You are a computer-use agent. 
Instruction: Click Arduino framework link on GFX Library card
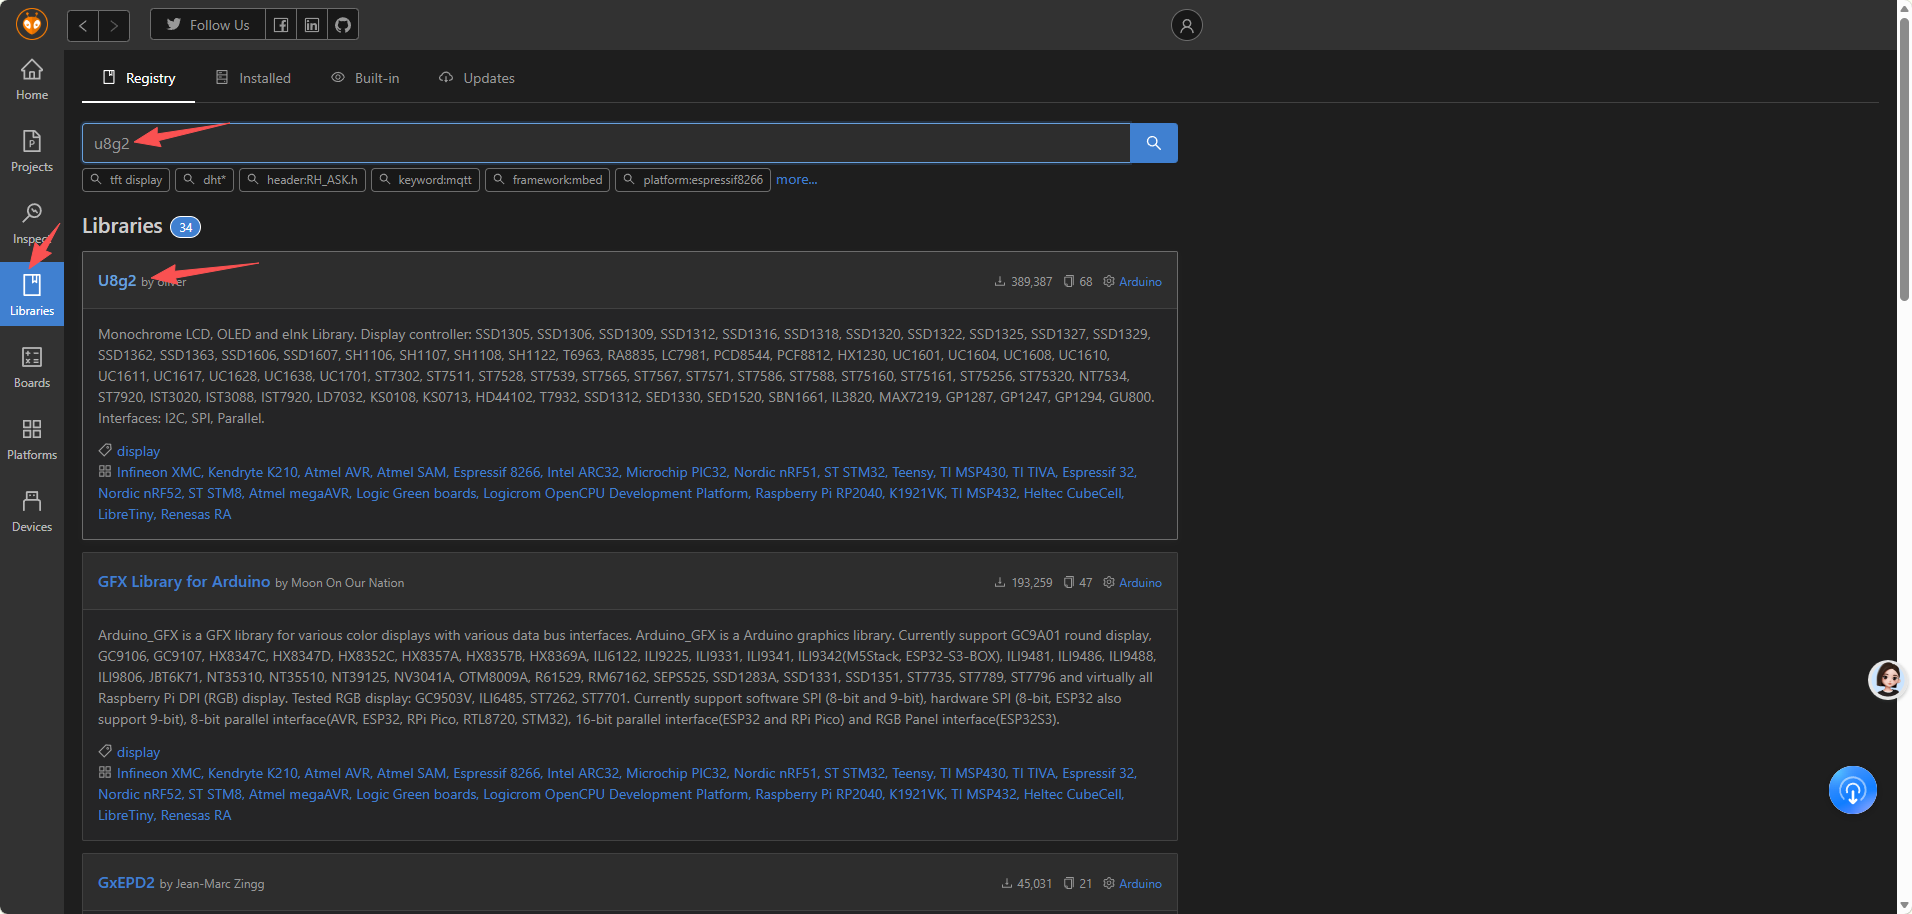1140,583
